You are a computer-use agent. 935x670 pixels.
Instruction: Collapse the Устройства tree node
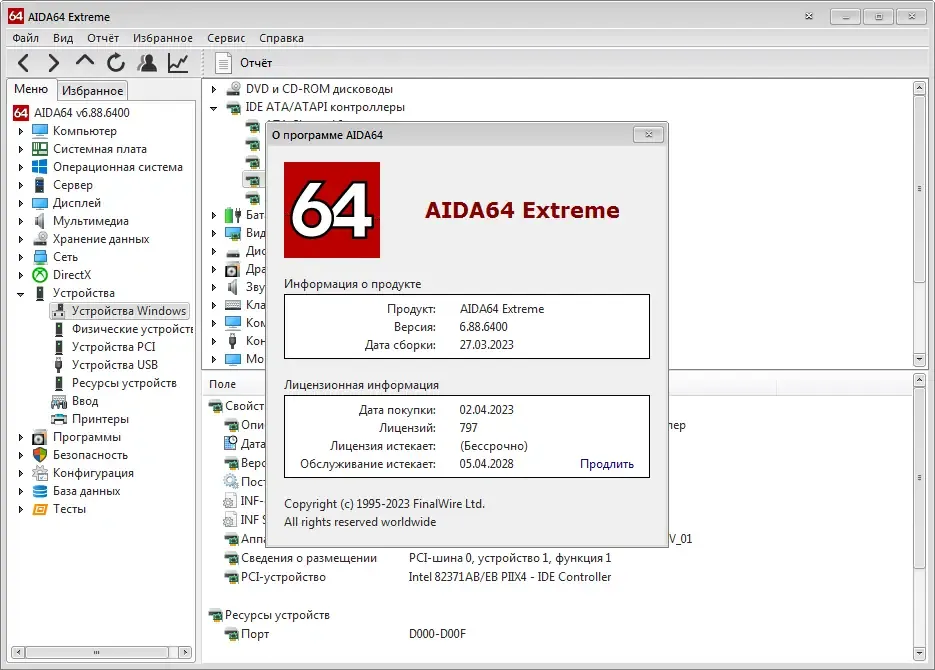point(21,293)
